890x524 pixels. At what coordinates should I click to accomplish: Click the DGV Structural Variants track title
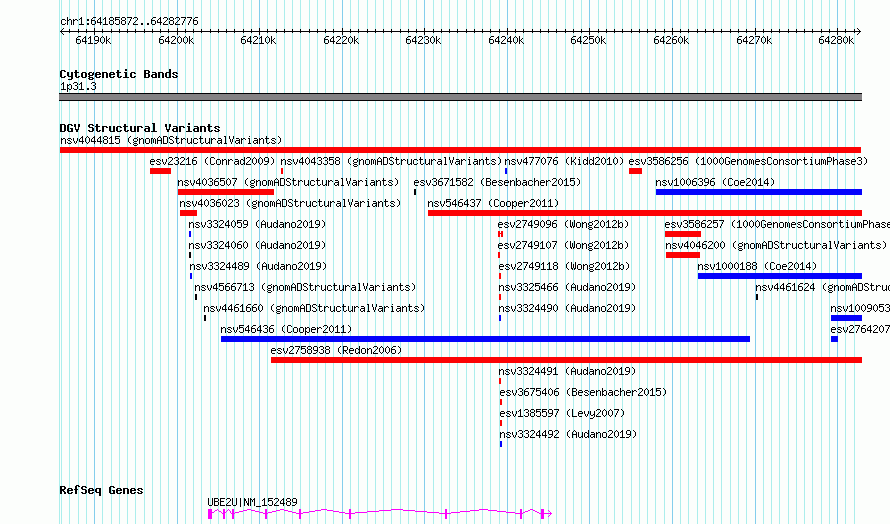tap(140, 128)
